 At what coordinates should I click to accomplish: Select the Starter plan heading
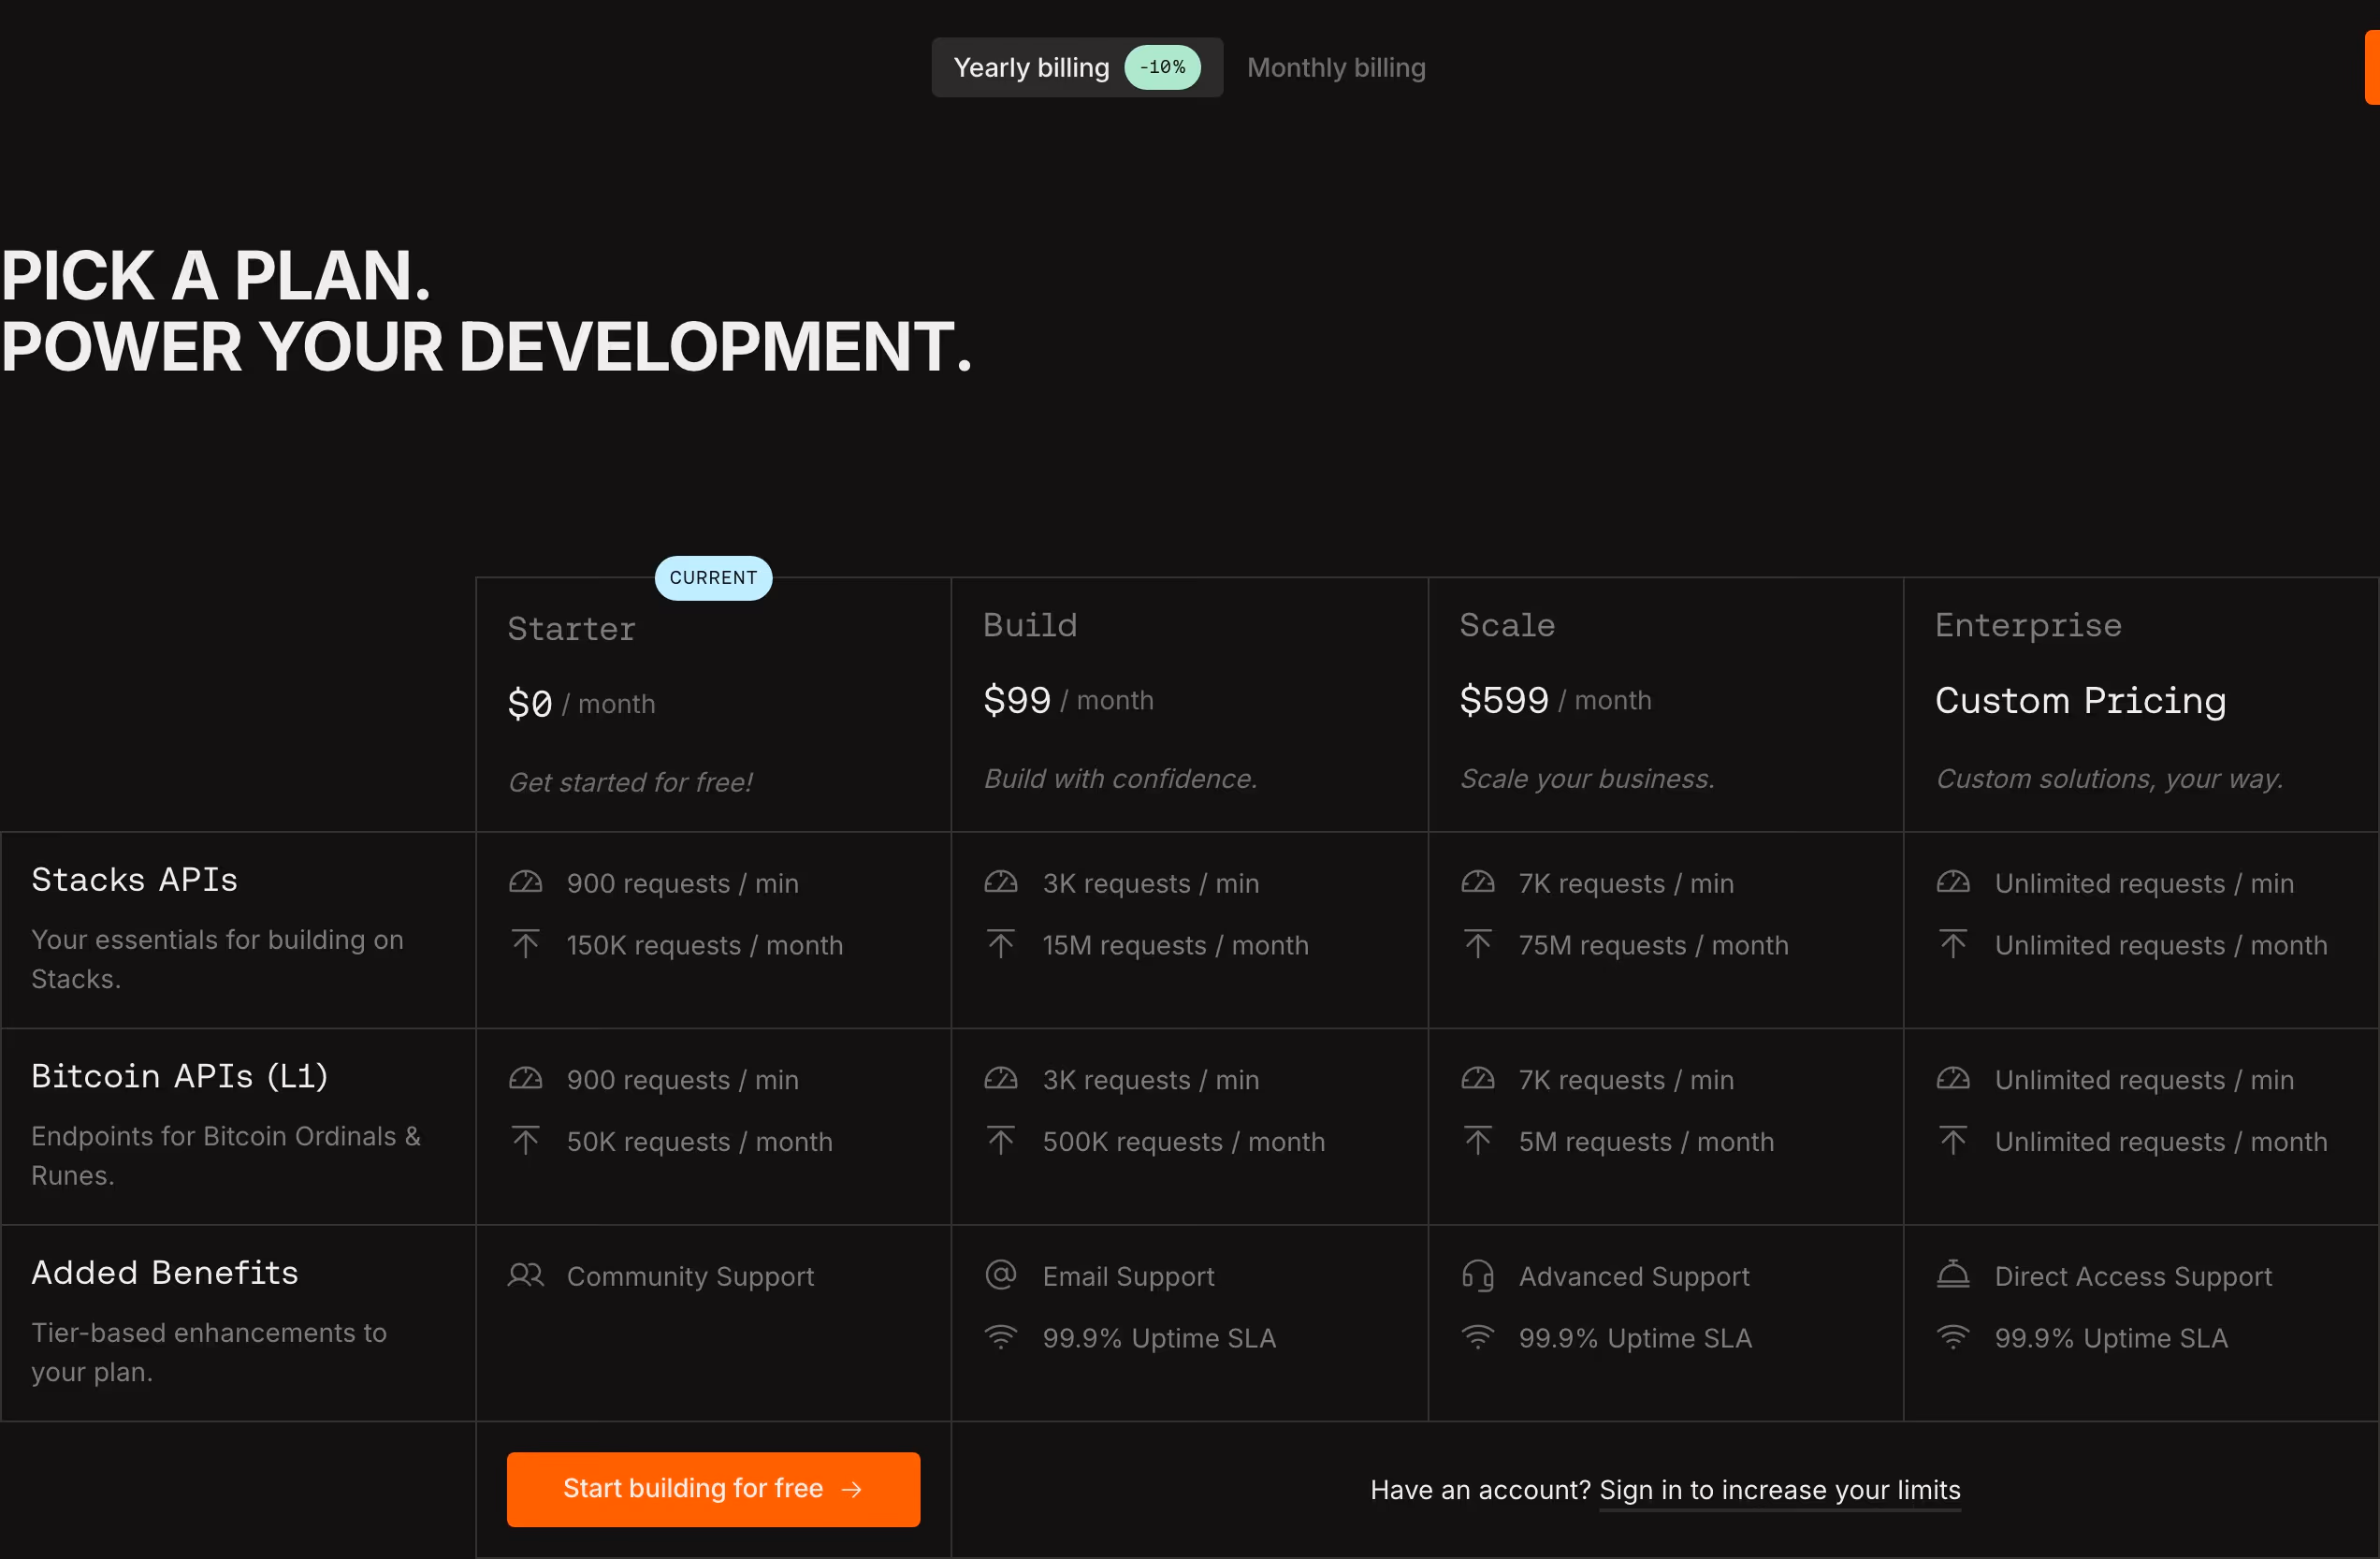click(x=571, y=629)
